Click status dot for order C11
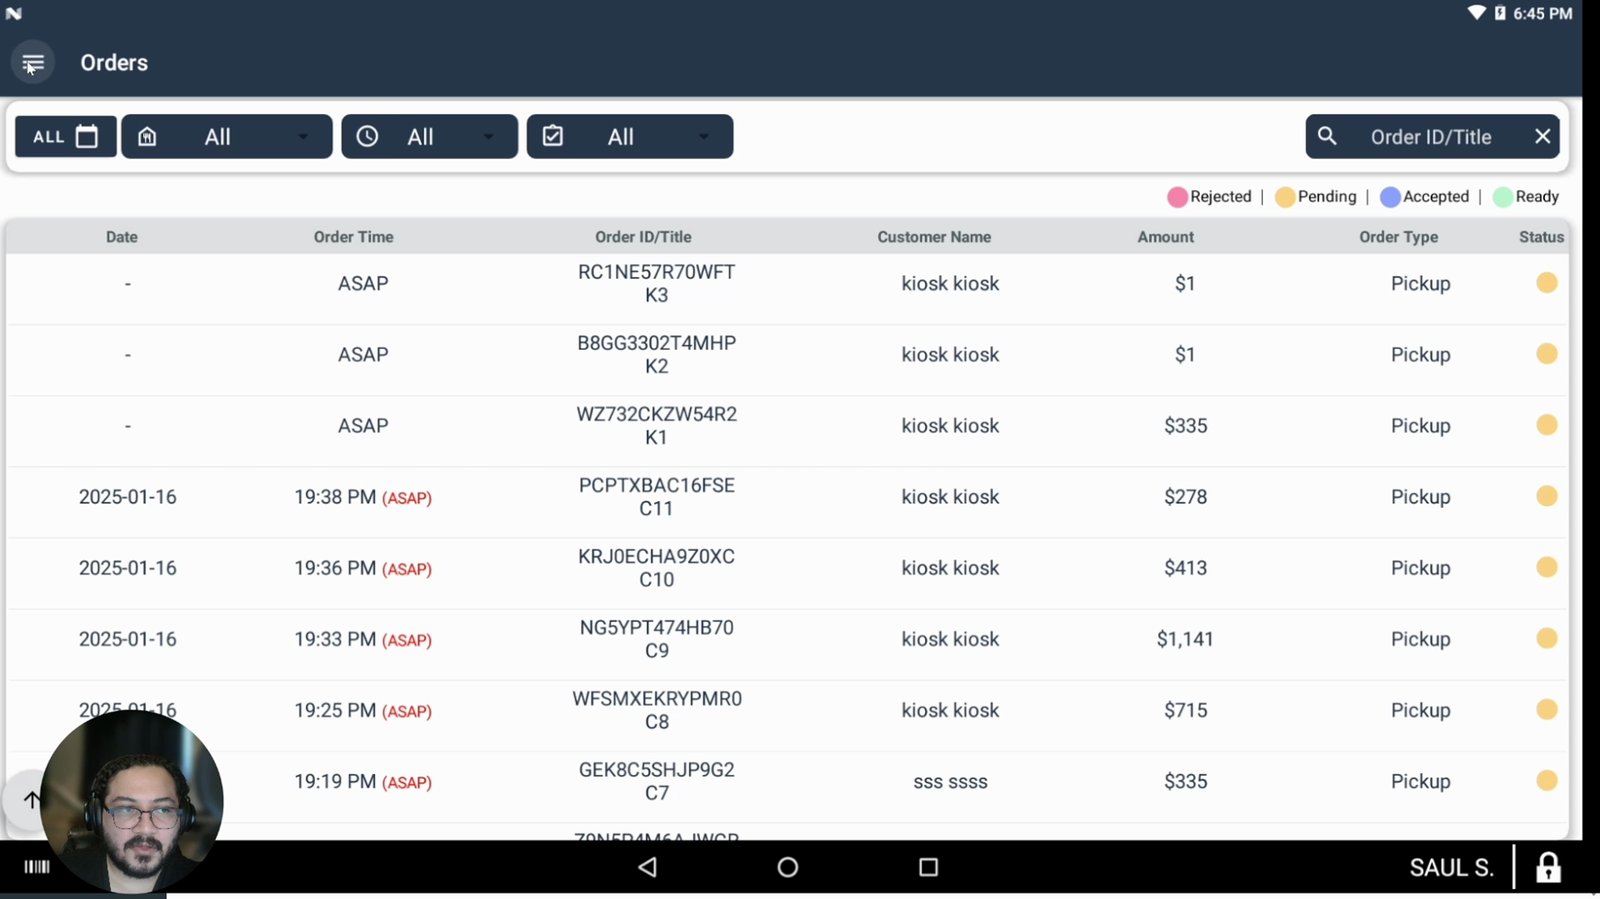Image resolution: width=1600 pixels, height=899 pixels. pos(1547,496)
